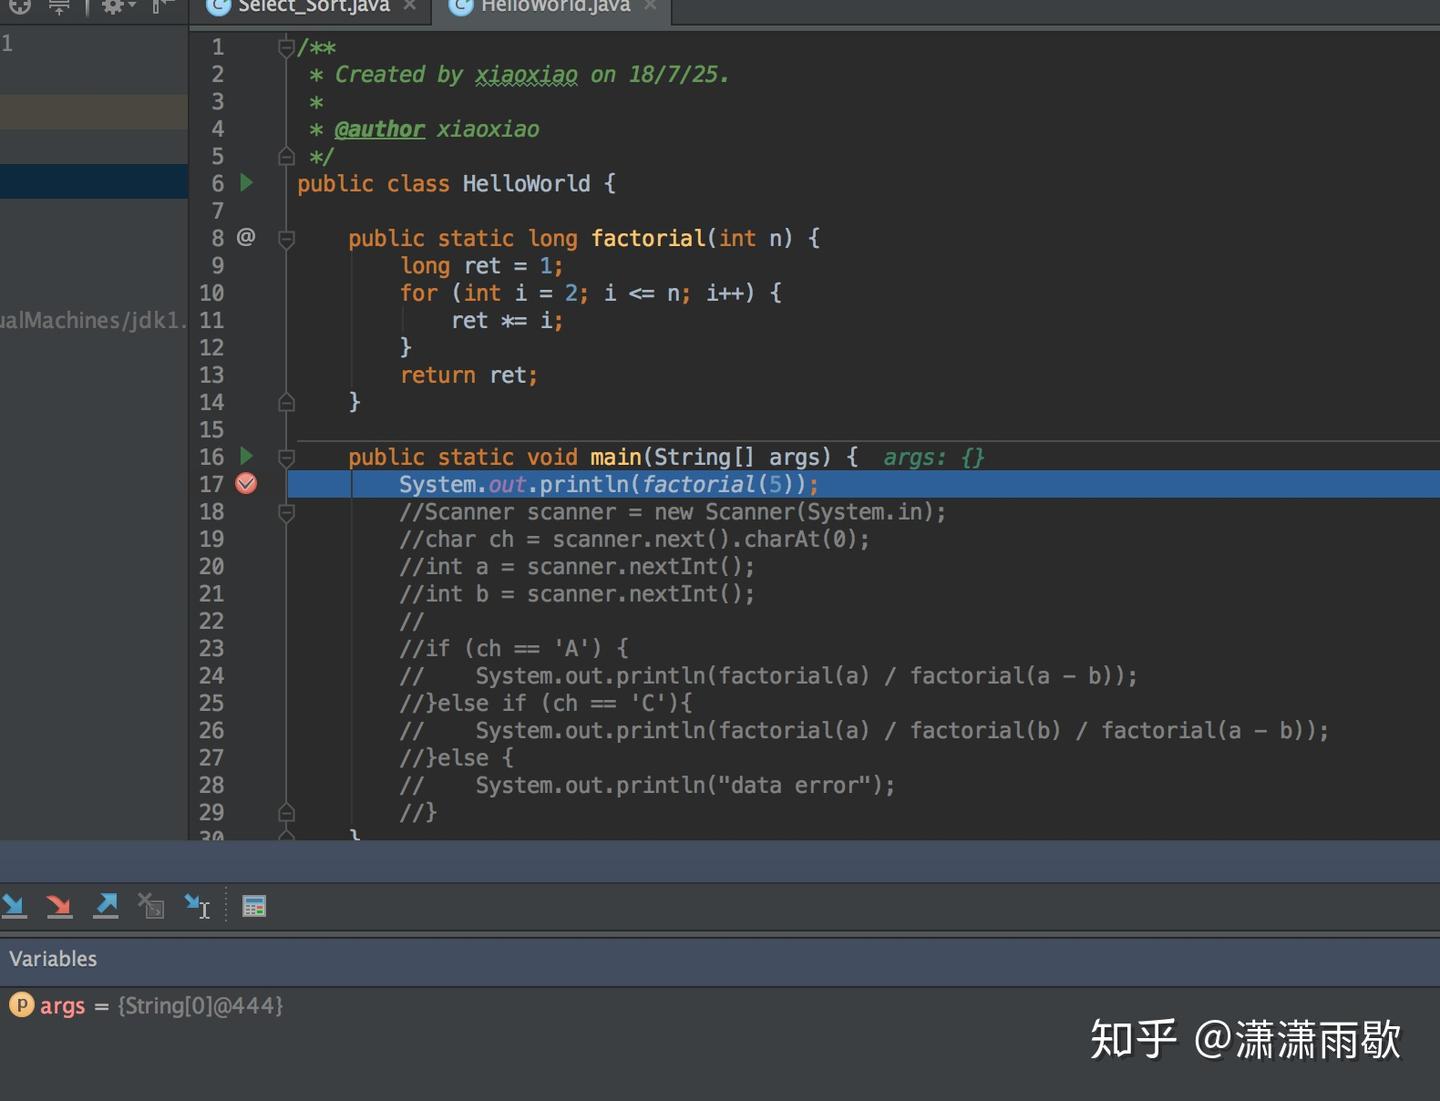This screenshot has height=1101, width=1440.
Task: Step out using the blue up-arrow icon
Action: 106,904
